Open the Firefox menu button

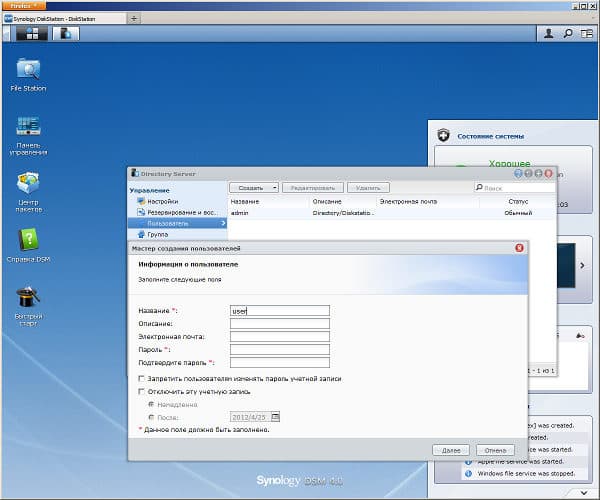[23, 5]
